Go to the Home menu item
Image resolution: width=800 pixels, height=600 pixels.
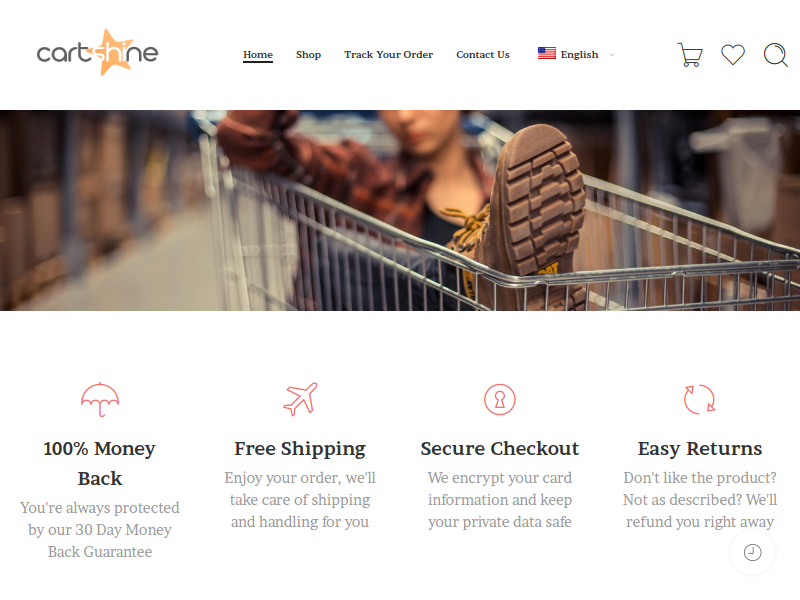tap(258, 55)
